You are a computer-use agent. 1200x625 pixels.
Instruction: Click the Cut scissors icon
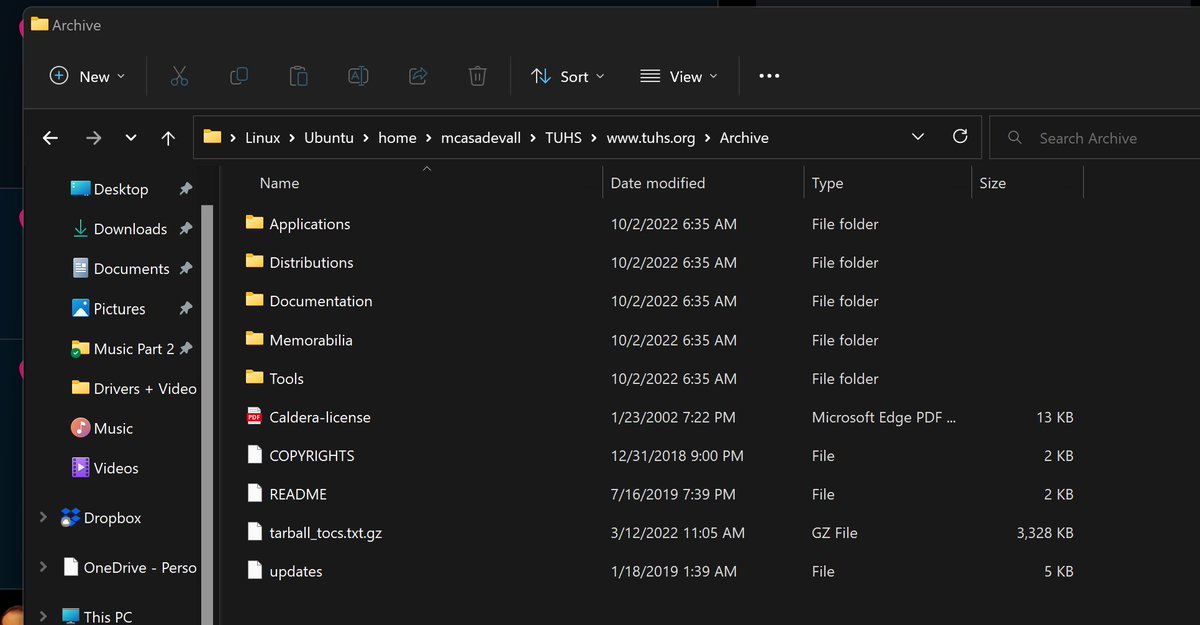(179, 76)
